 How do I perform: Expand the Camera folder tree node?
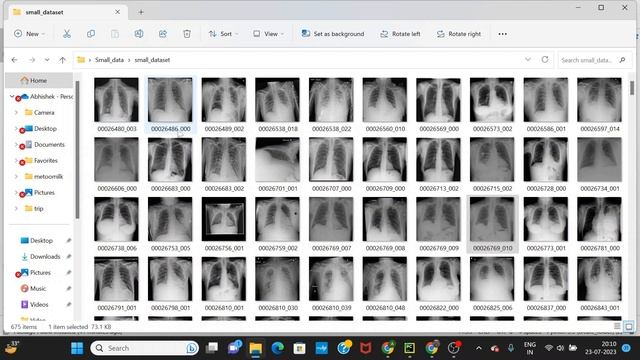tap(16, 112)
